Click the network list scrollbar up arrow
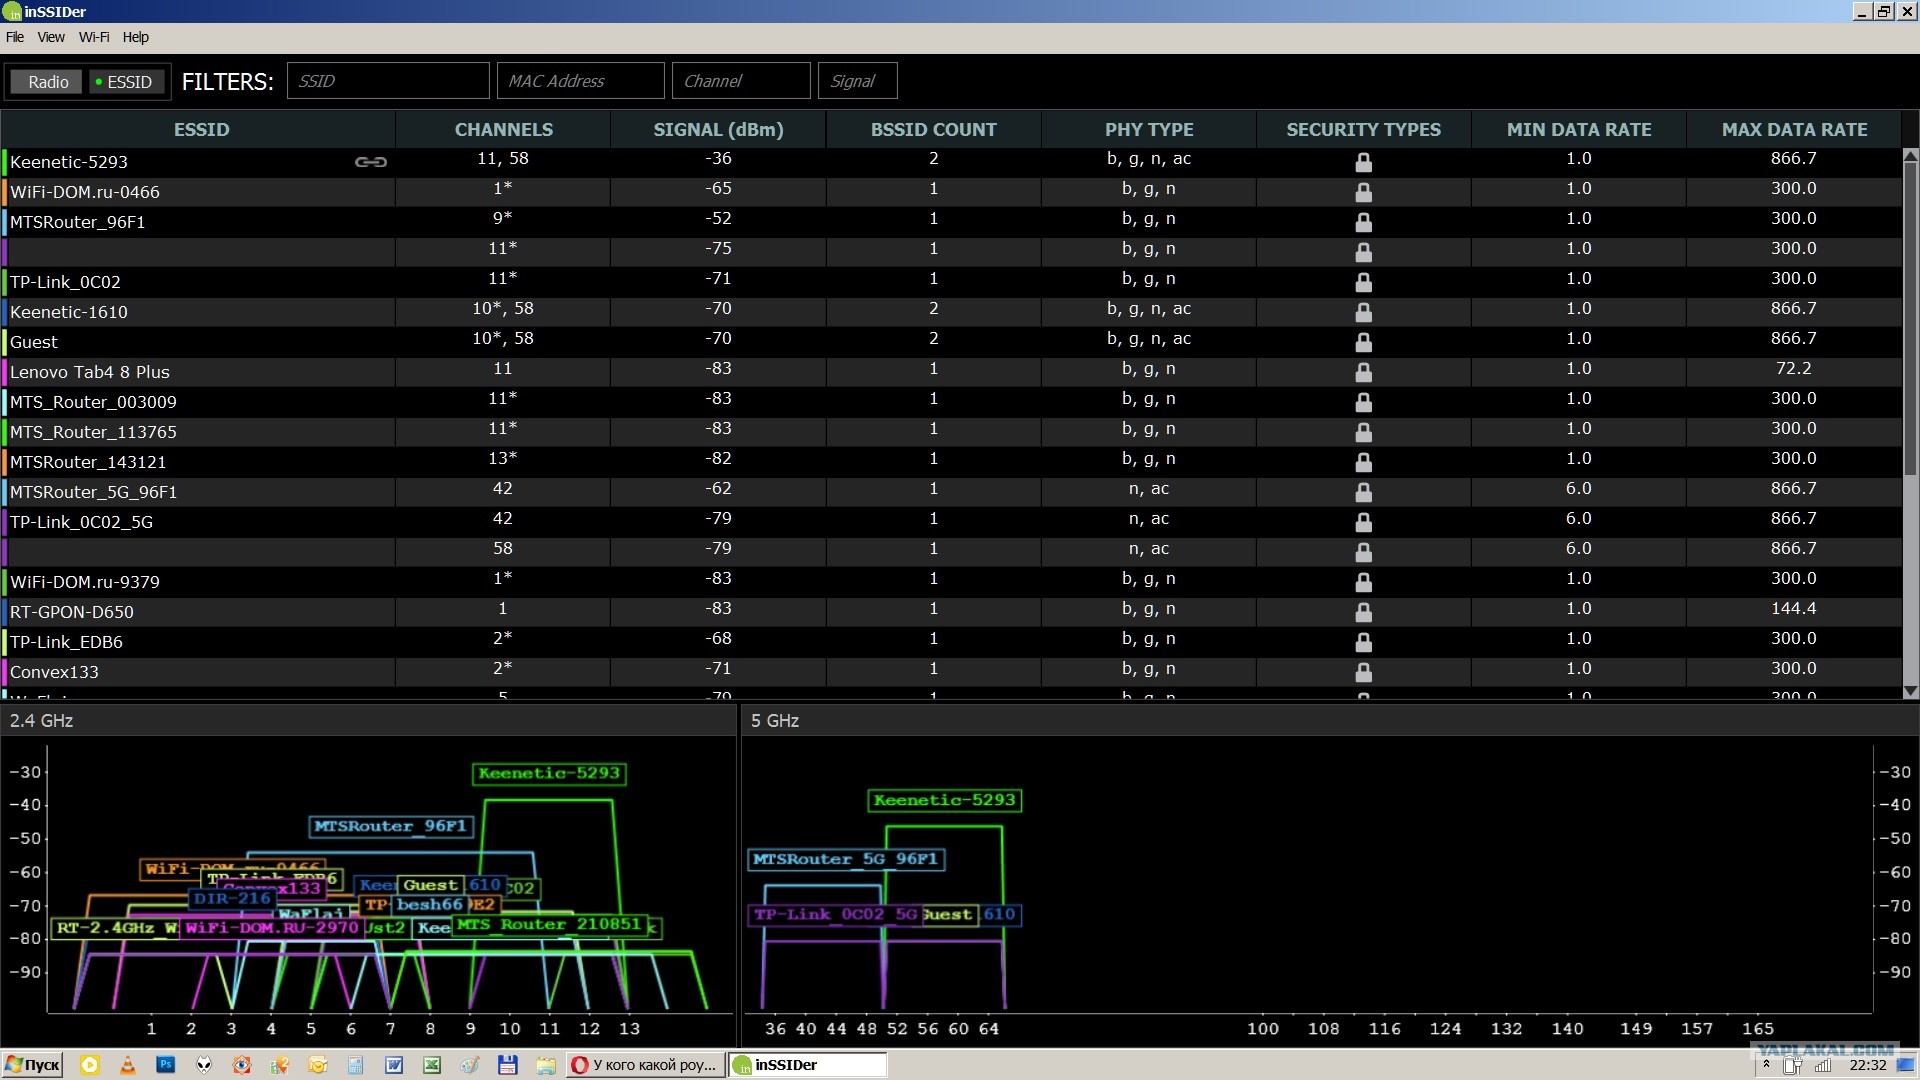1920x1080 pixels. pos(1910,156)
